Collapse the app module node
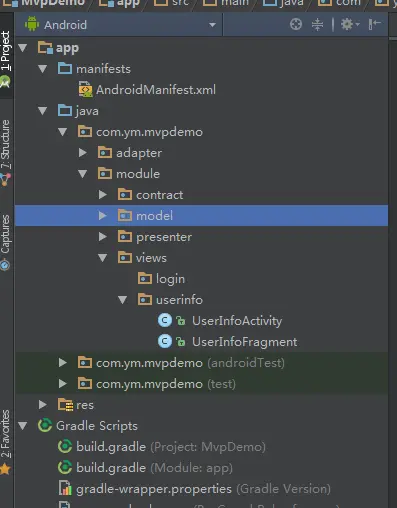 (x=23, y=48)
